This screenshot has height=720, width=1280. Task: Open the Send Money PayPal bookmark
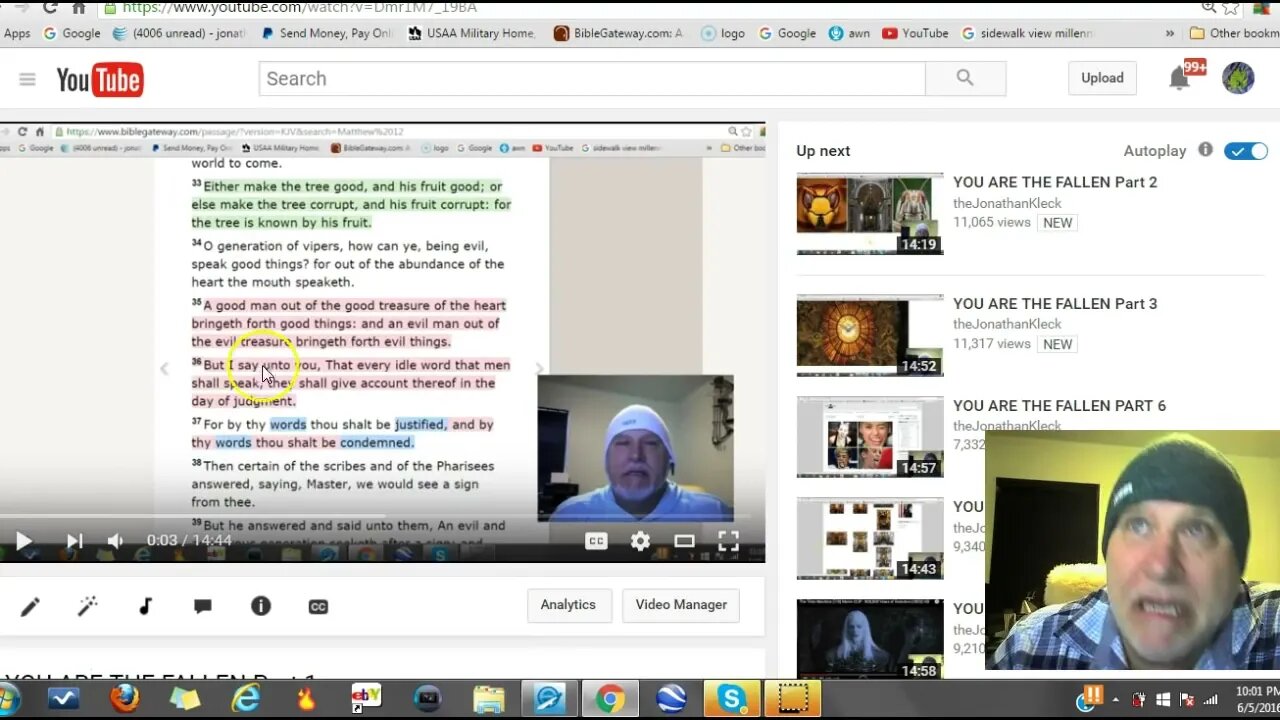(x=327, y=33)
